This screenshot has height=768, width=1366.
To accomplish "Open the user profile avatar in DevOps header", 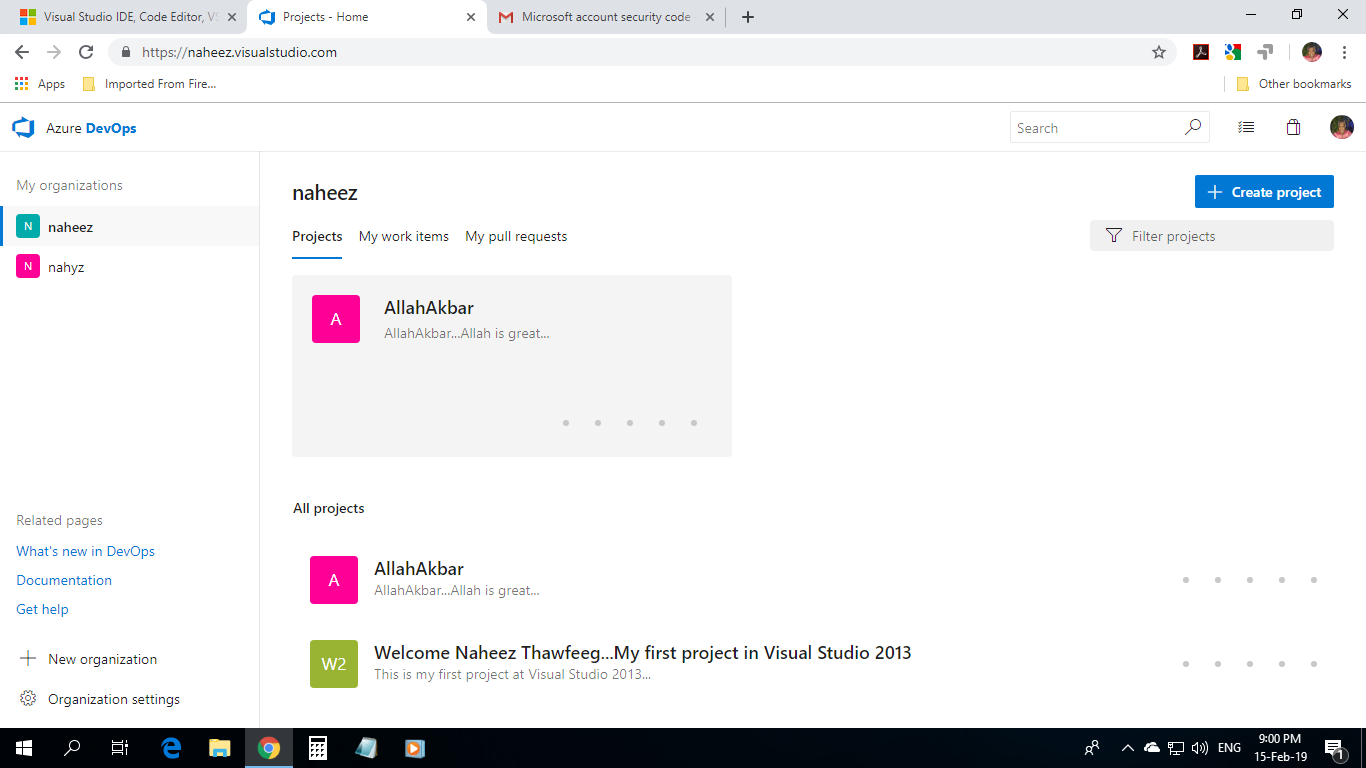I will [x=1341, y=127].
